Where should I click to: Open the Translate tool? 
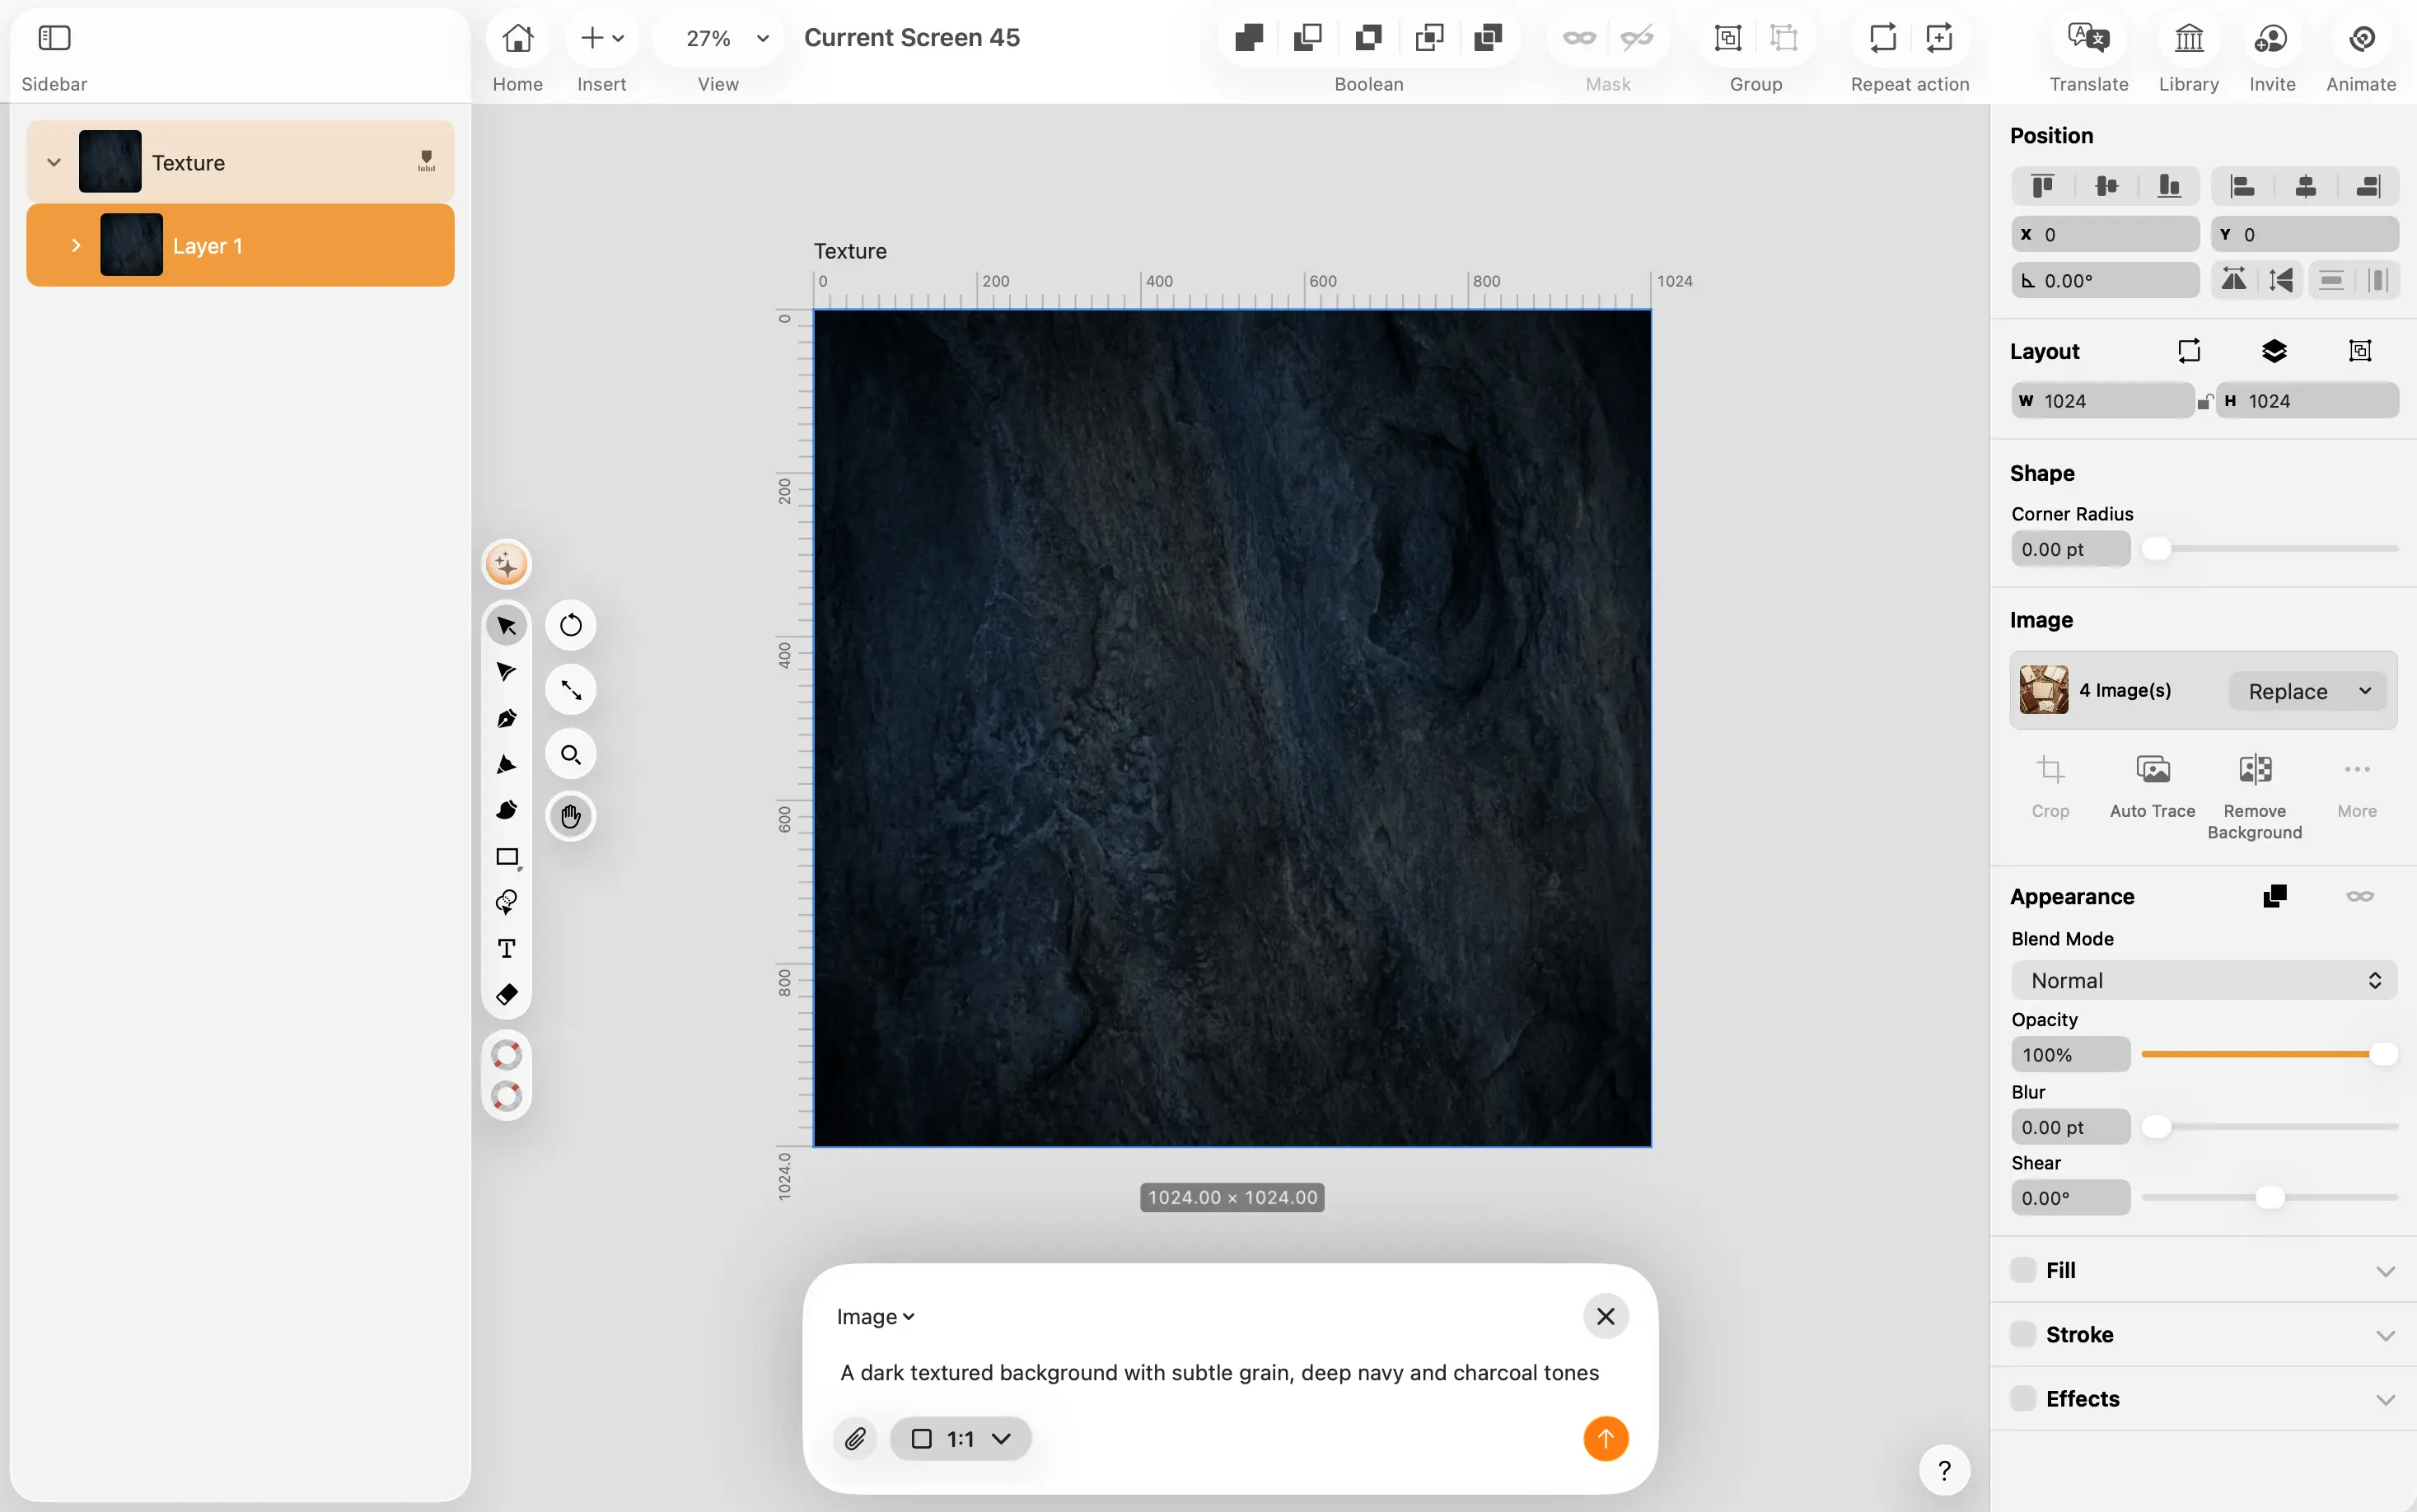pyautogui.click(x=2088, y=56)
